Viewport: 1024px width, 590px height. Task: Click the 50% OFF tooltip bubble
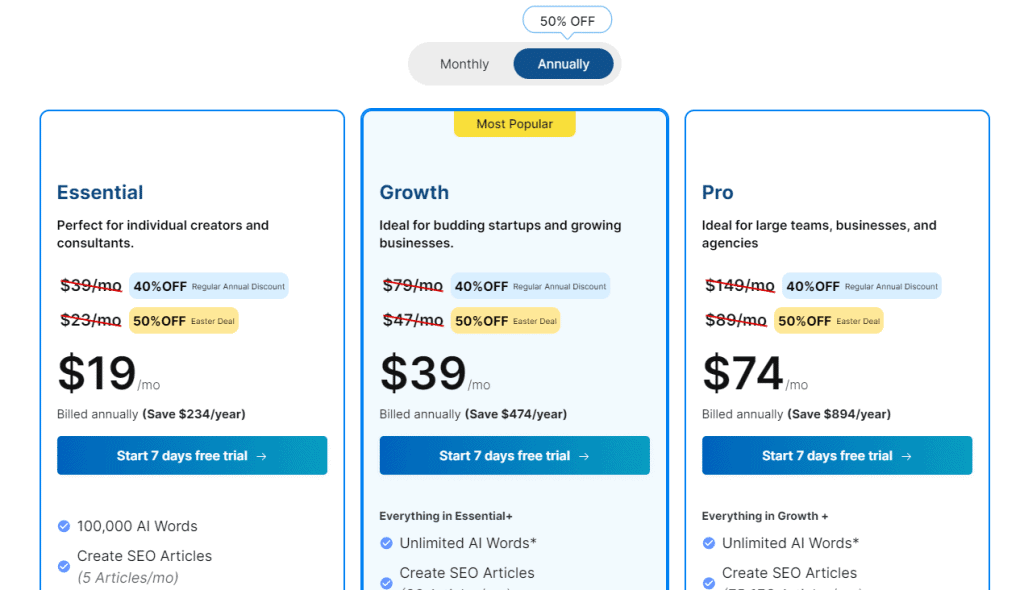(x=567, y=21)
